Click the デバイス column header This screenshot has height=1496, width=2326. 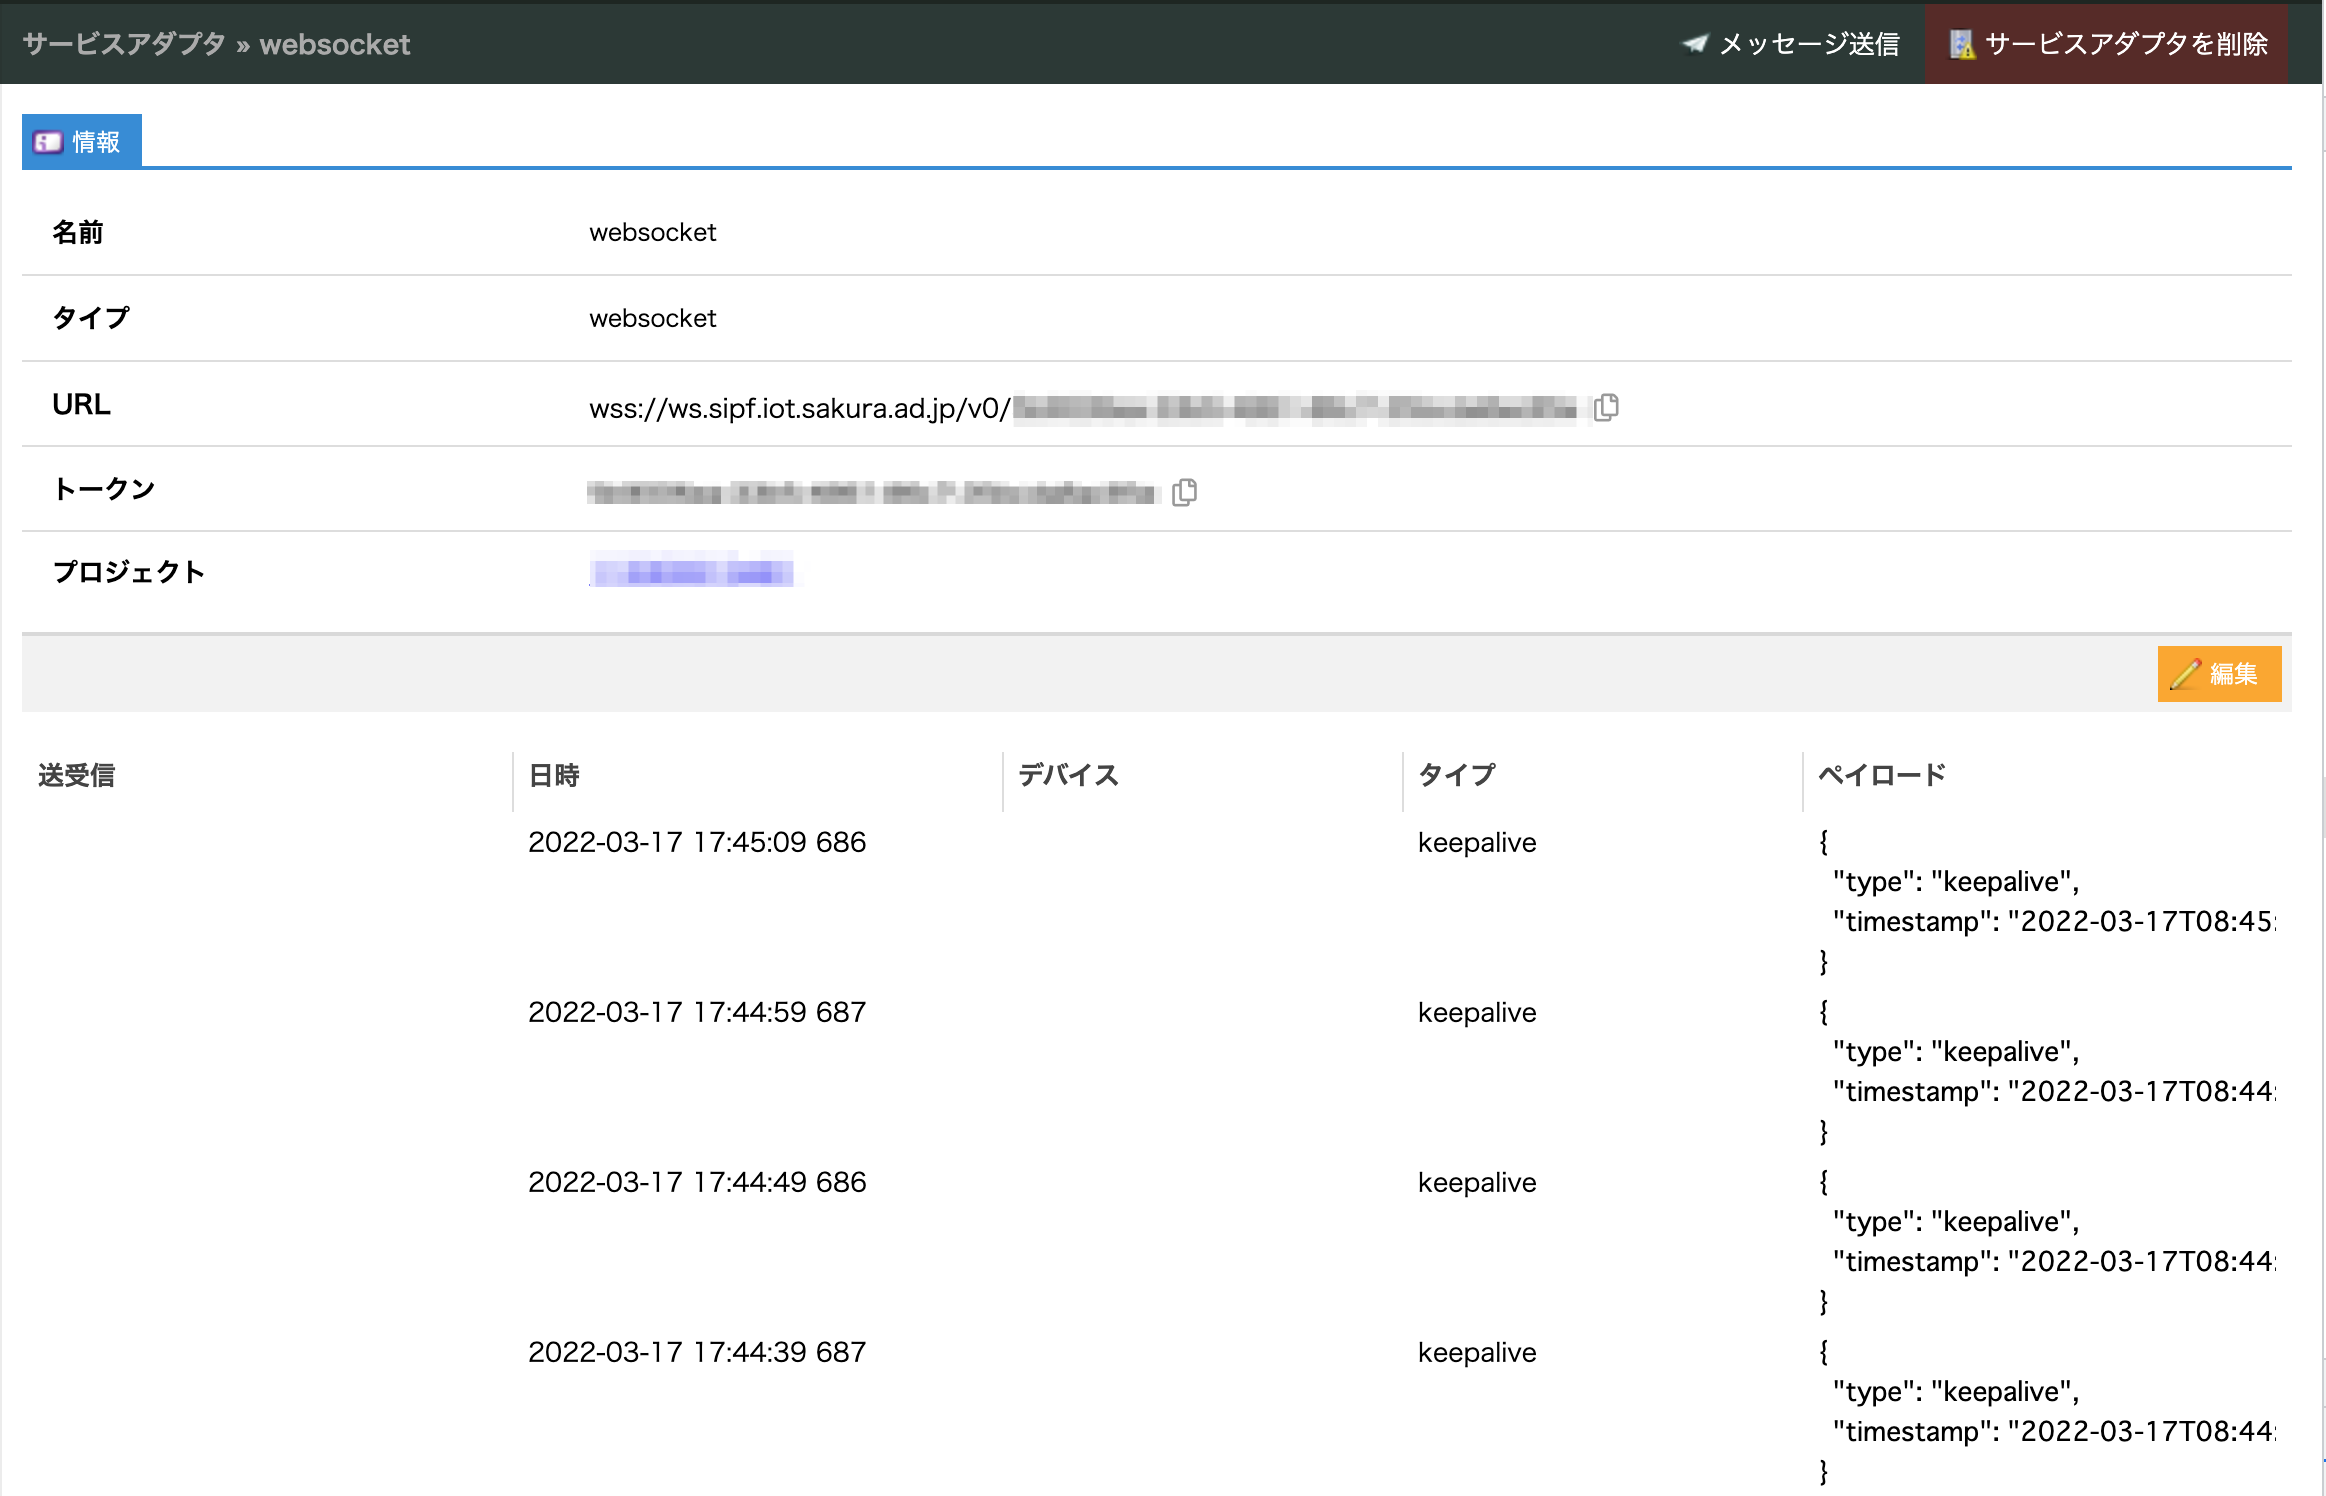1068,775
